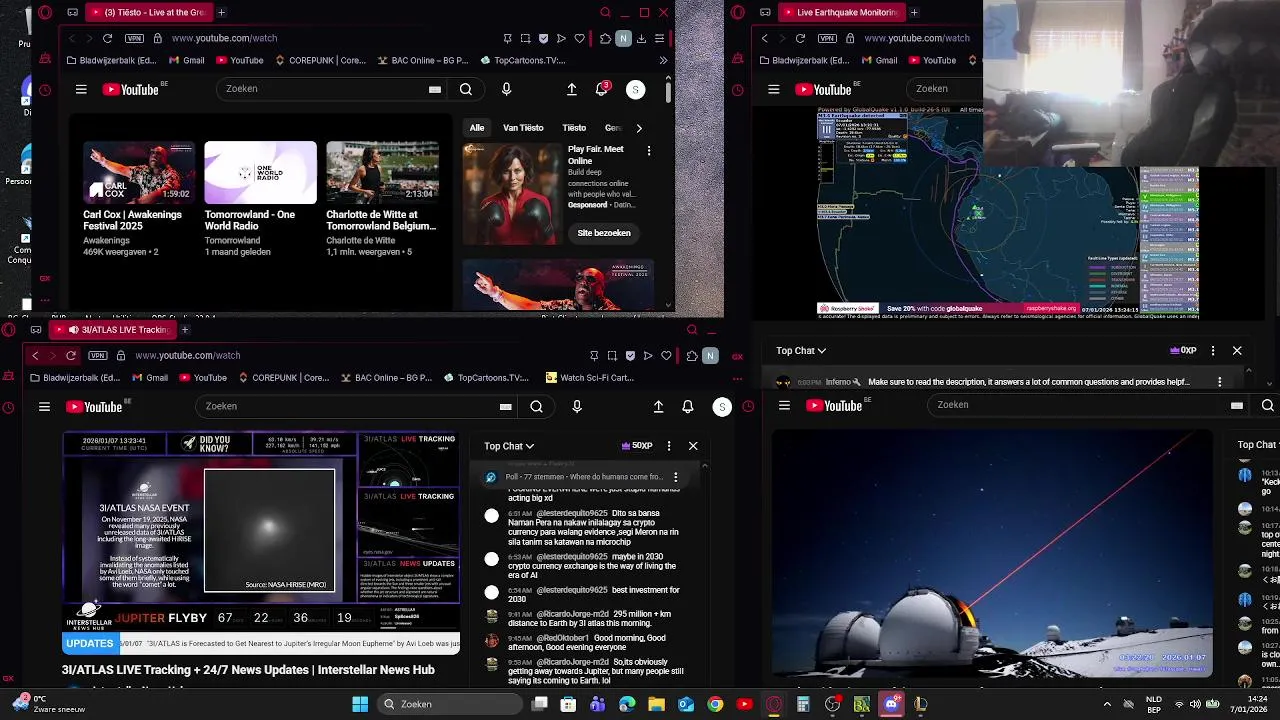Click the create upload icon in Tiësto window
The height and width of the screenshot is (720, 1280).
pos(572,89)
